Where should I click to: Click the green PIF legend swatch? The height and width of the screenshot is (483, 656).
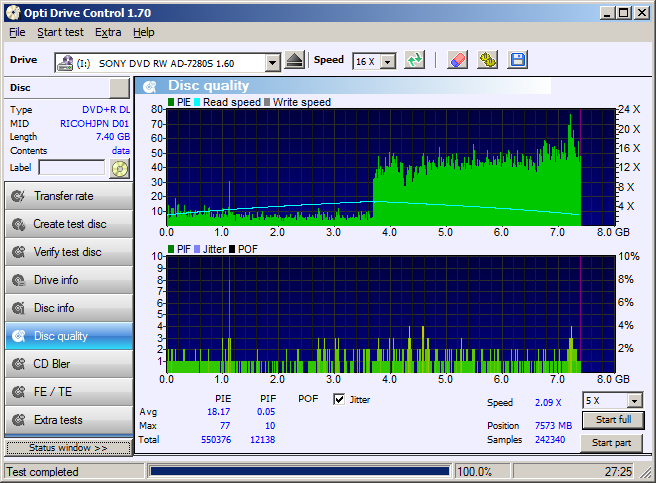(x=171, y=249)
